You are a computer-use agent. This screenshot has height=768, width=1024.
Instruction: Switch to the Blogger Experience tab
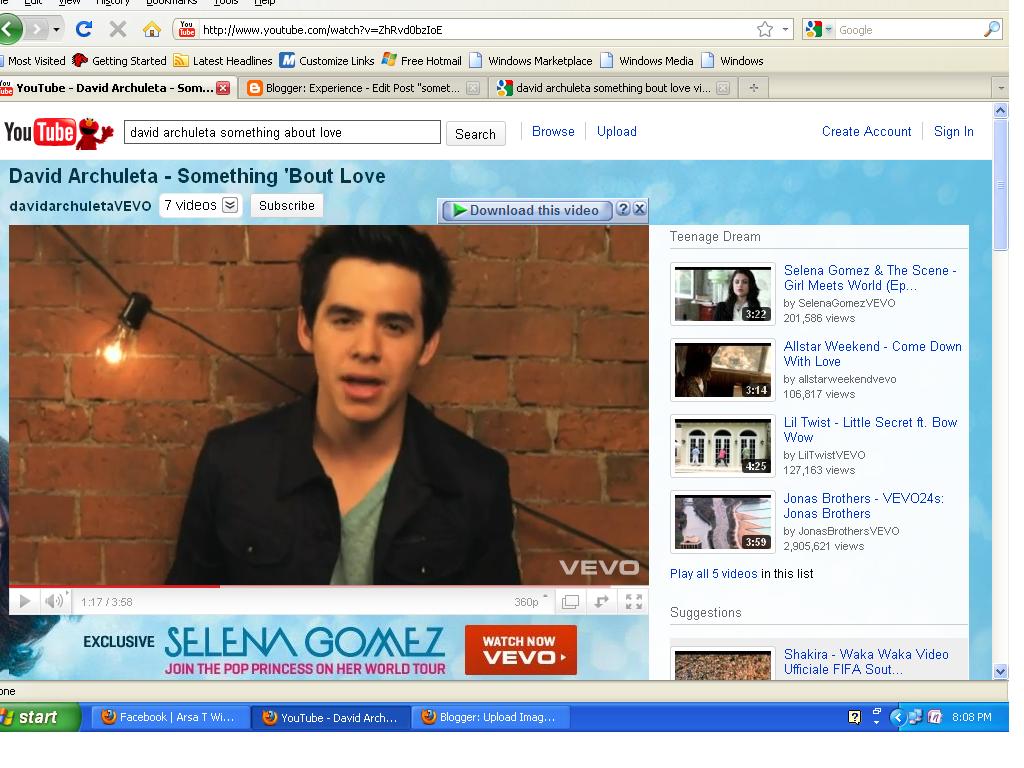point(362,88)
